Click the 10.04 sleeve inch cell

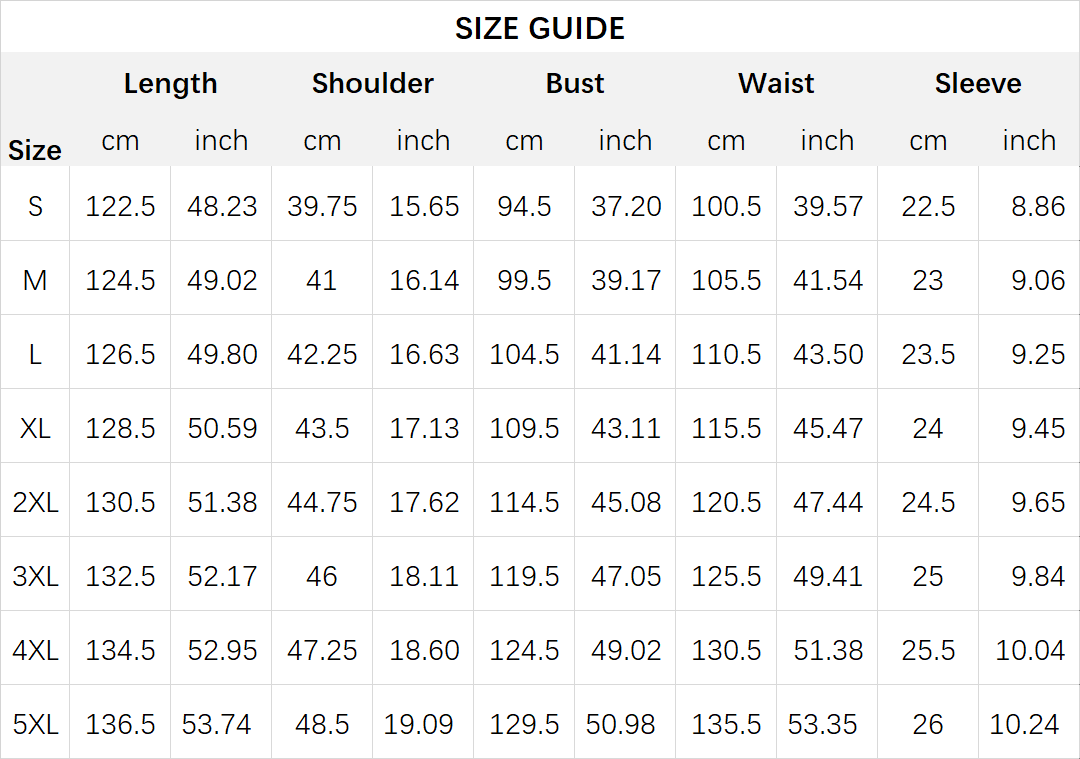(1030, 650)
